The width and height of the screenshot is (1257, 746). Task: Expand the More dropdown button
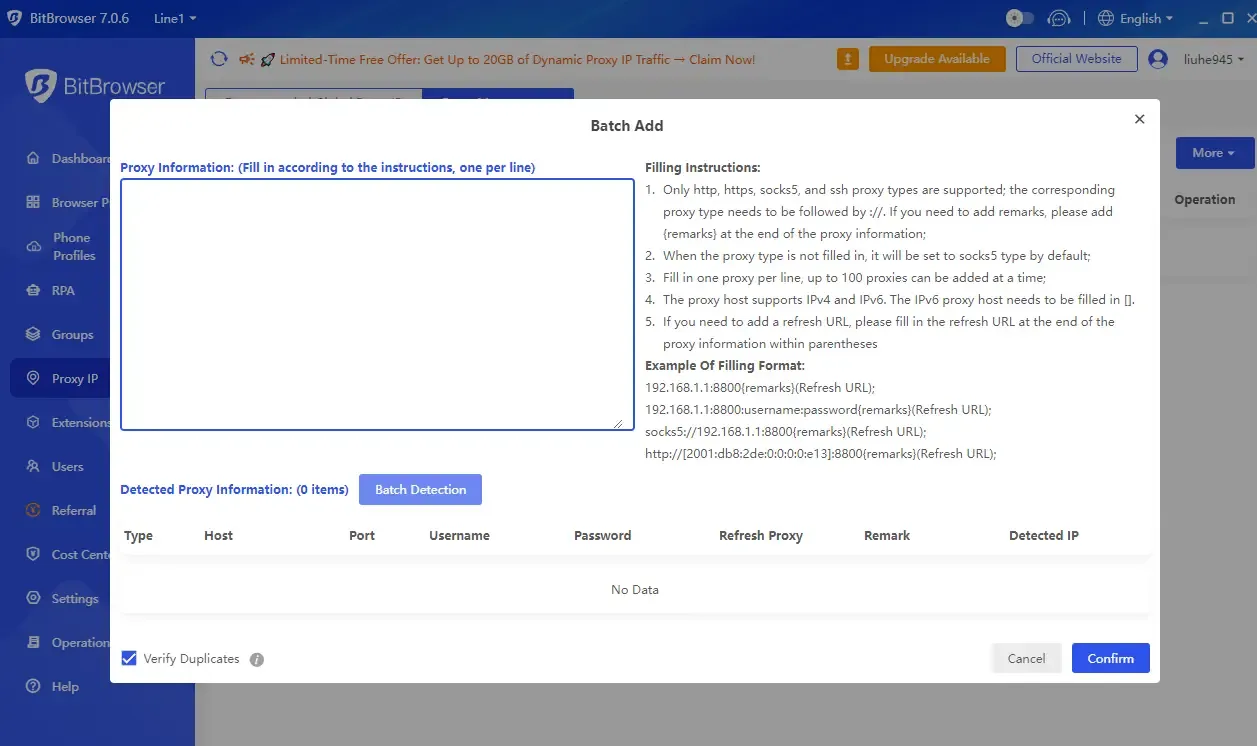[1214, 153]
